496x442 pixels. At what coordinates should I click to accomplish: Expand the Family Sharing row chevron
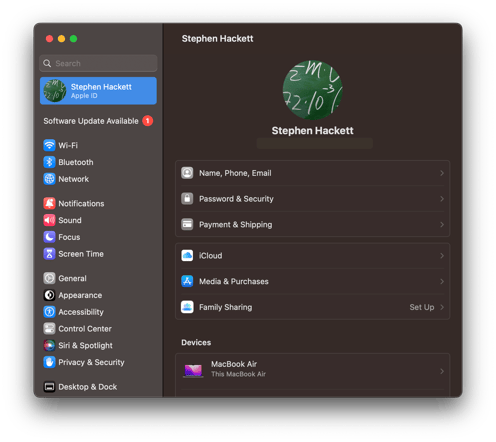pyautogui.click(x=442, y=307)
